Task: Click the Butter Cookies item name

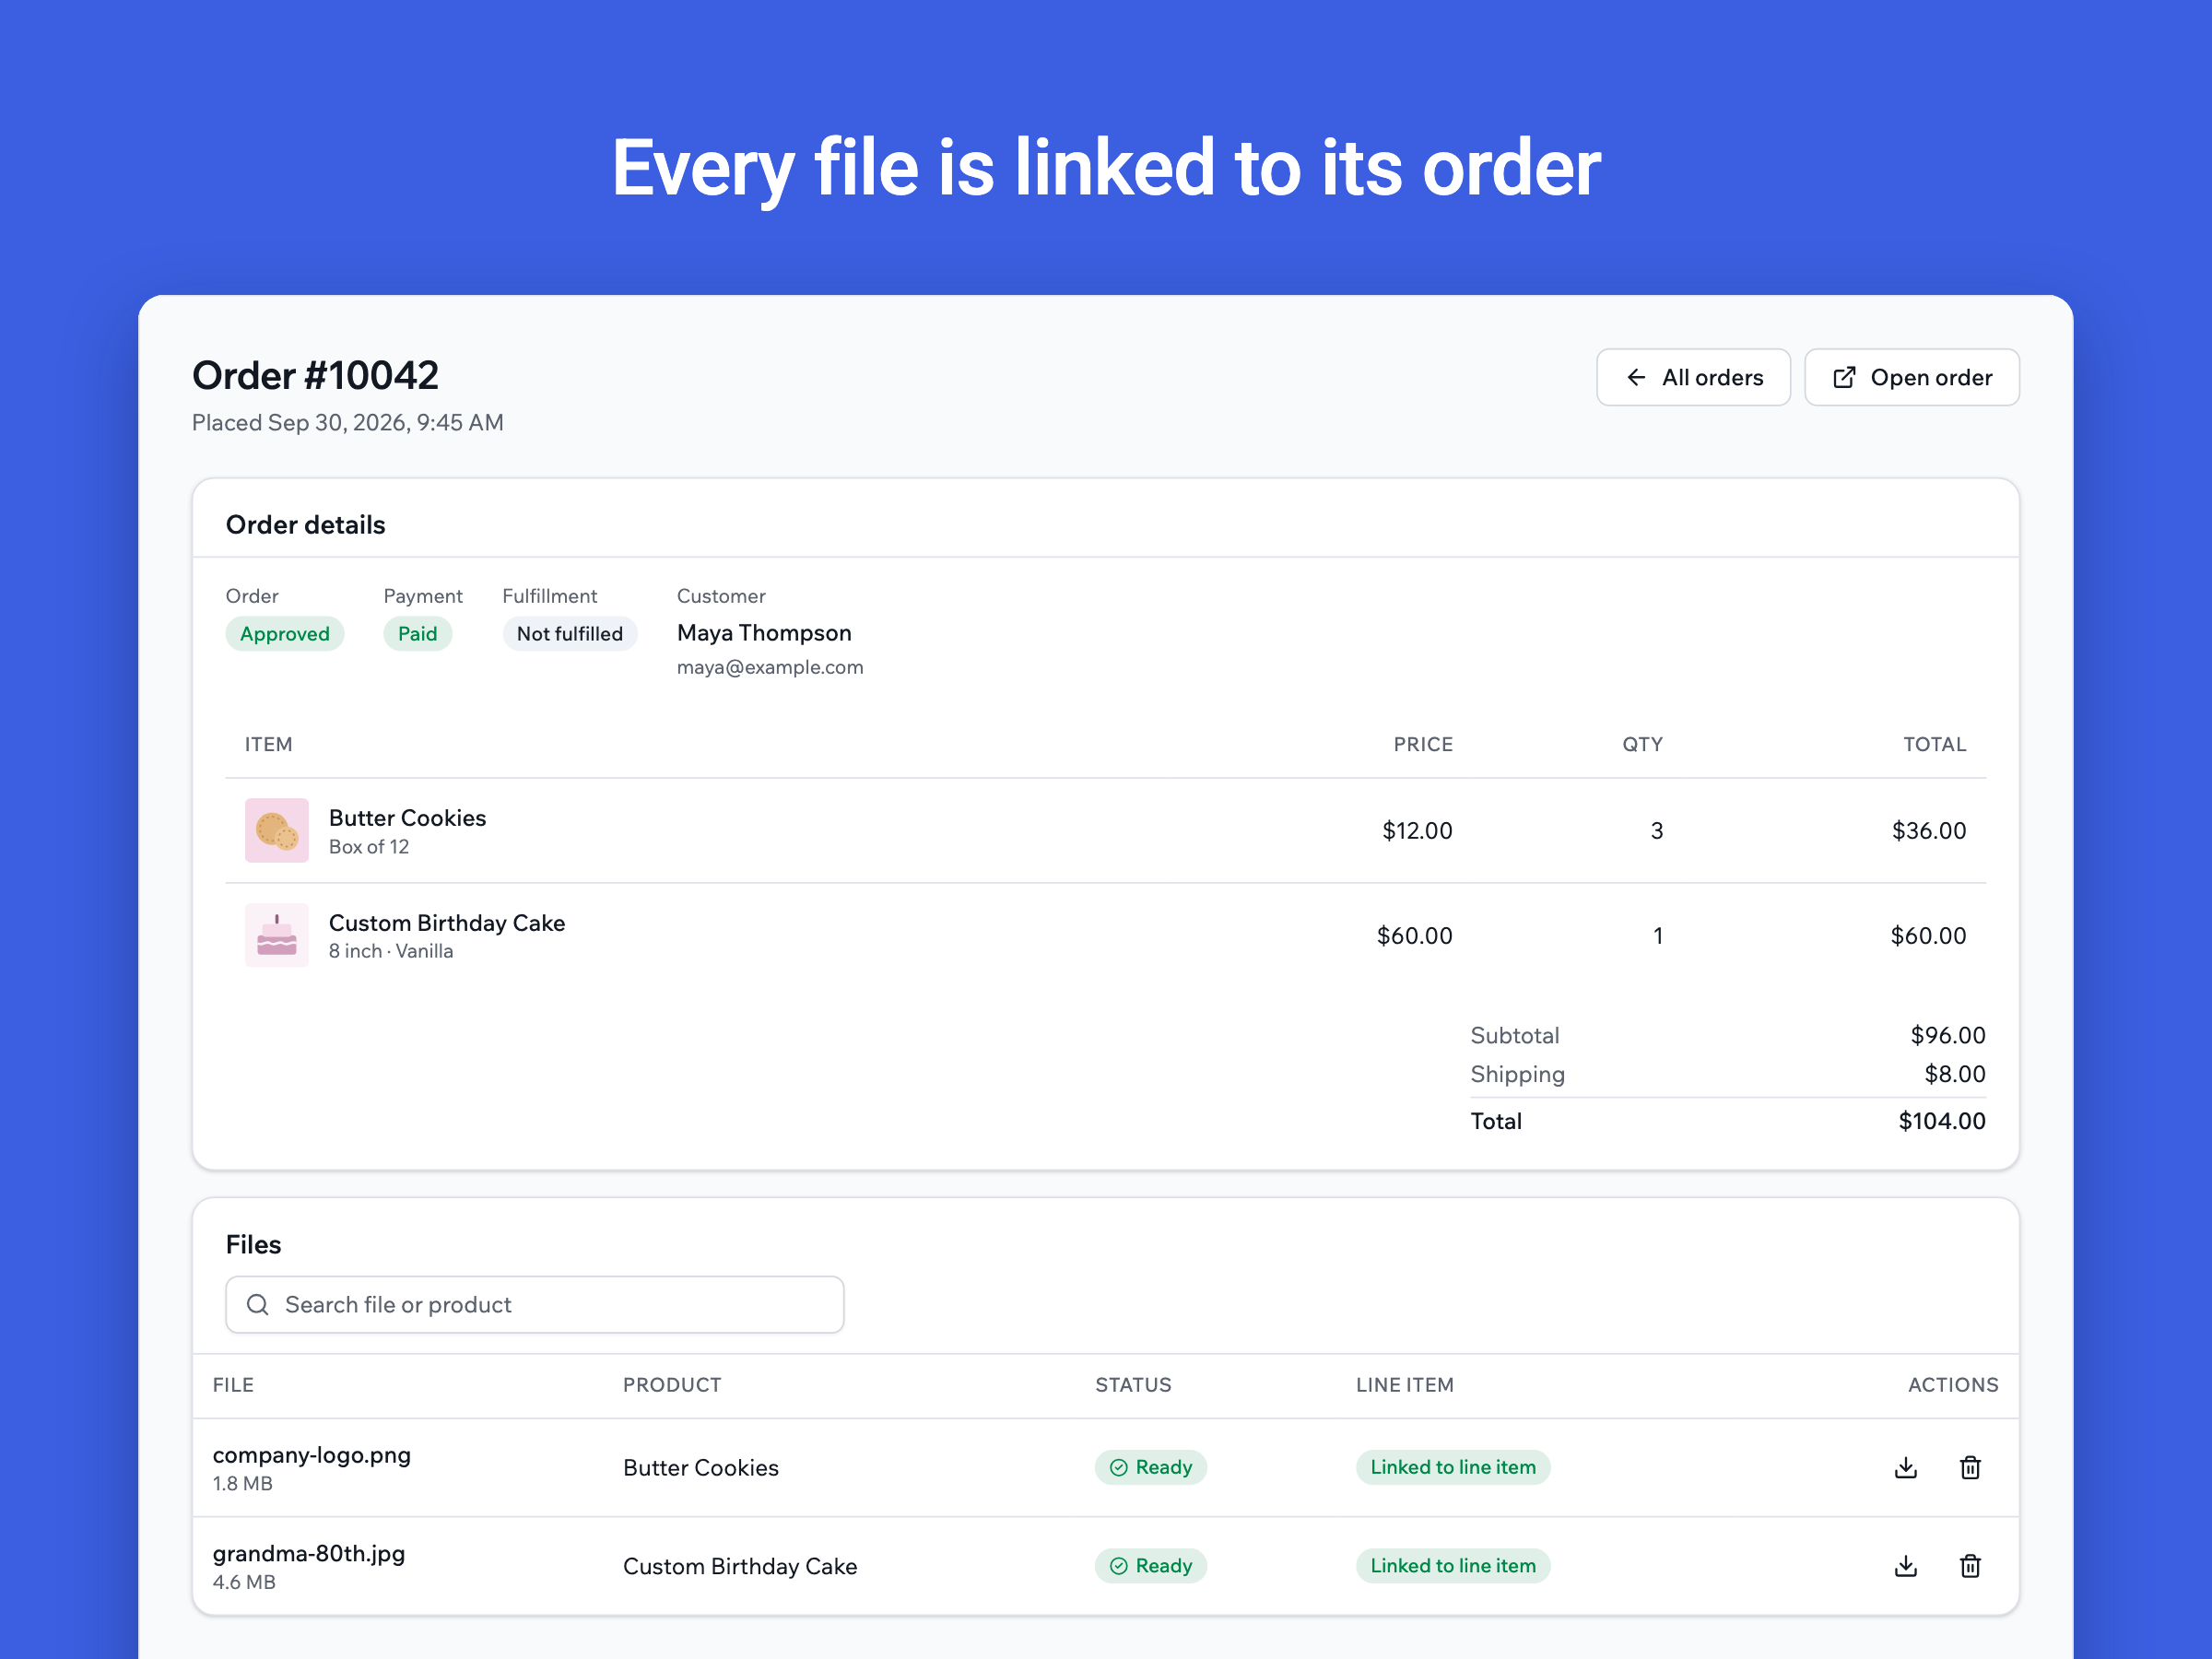Action: [x=407, y=818]
